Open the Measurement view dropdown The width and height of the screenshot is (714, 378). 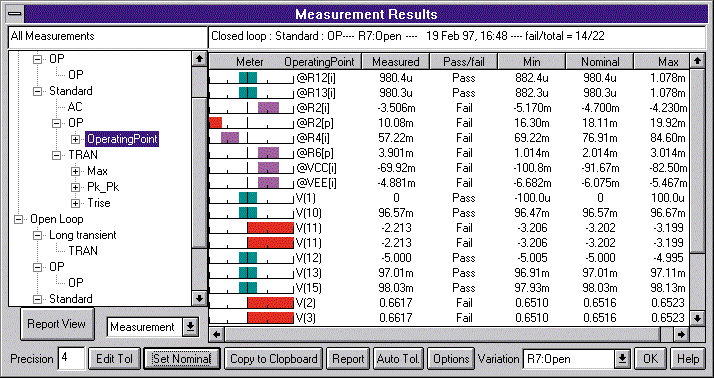190,327
